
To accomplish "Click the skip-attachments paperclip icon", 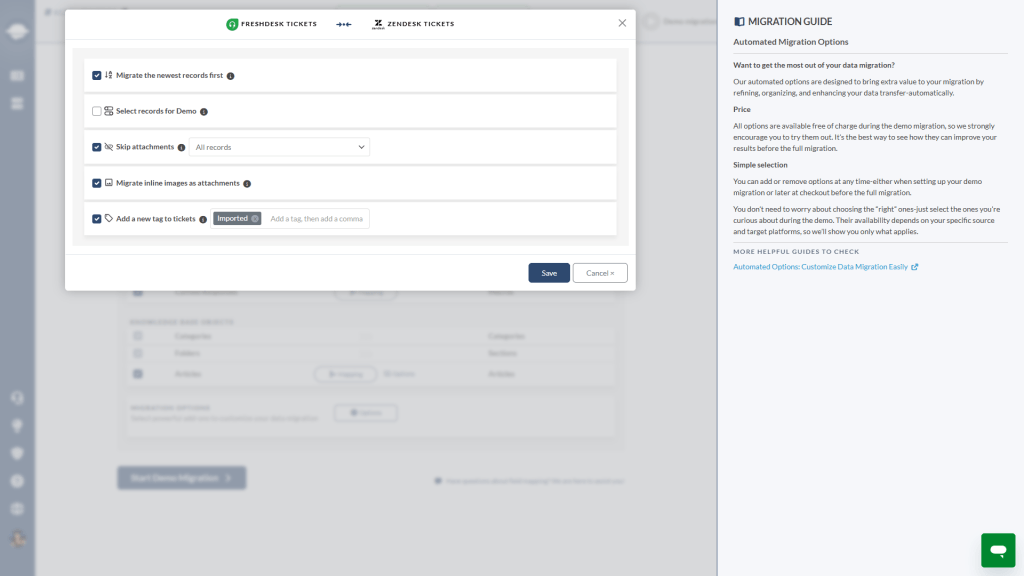I will tap(108, 147).
